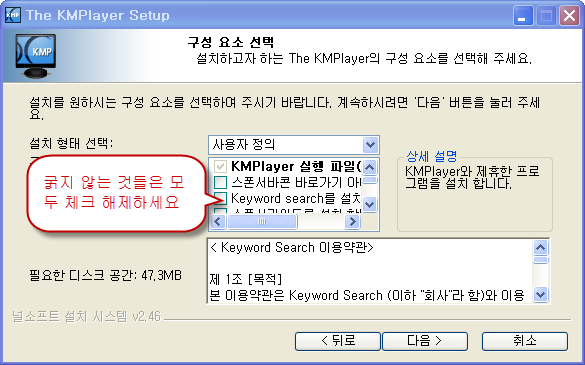Click the component list scroll down arrow

(369, 204)
